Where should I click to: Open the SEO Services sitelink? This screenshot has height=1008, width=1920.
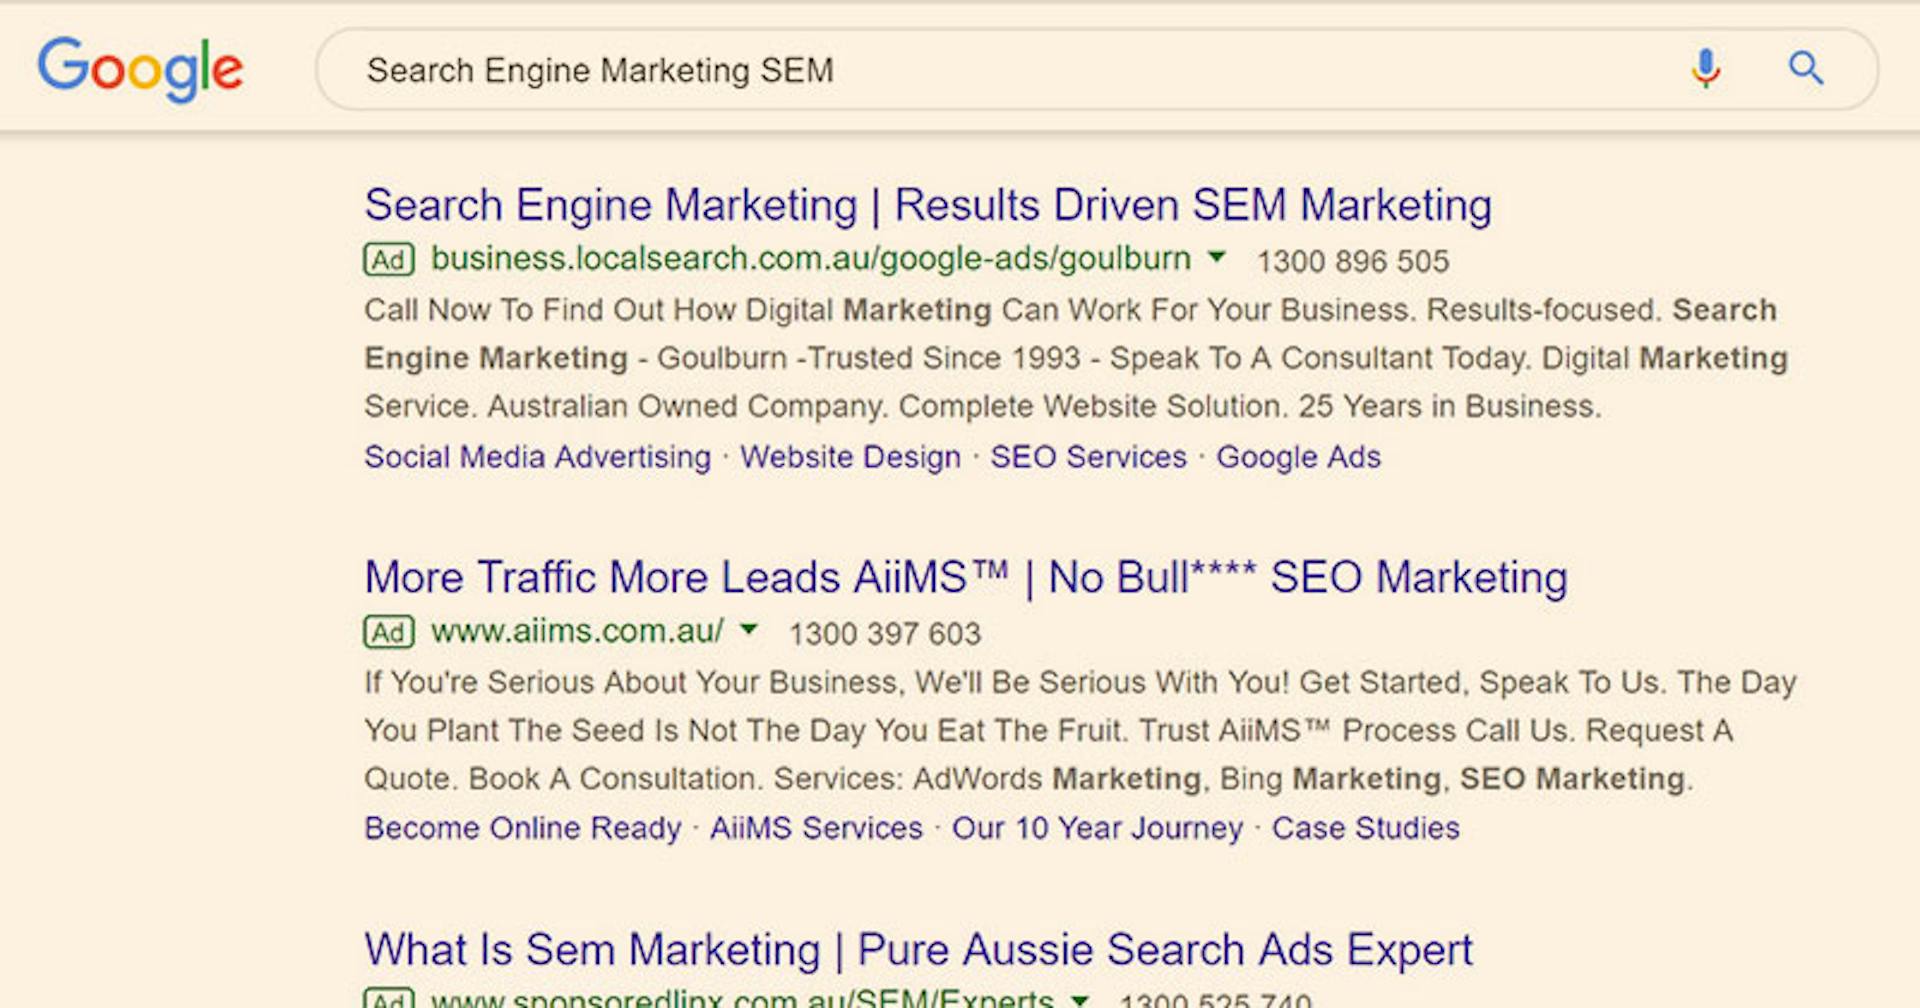tap(1088, 457)
